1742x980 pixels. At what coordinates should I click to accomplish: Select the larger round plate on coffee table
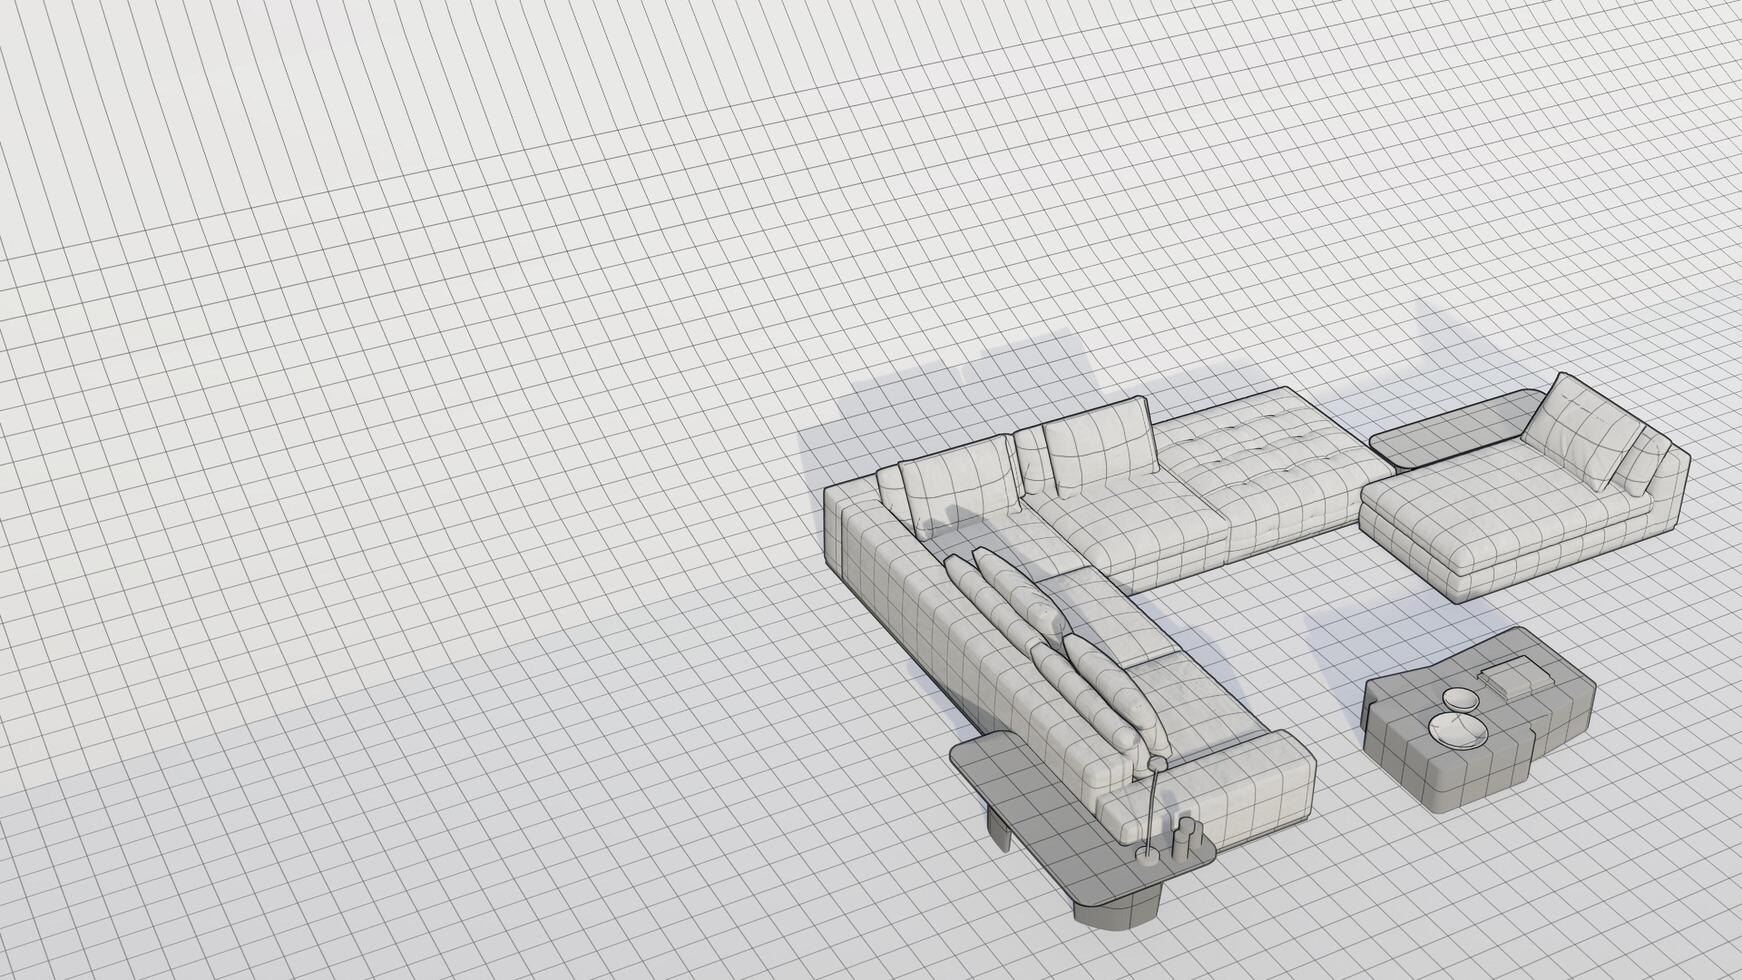(1457, 730)
